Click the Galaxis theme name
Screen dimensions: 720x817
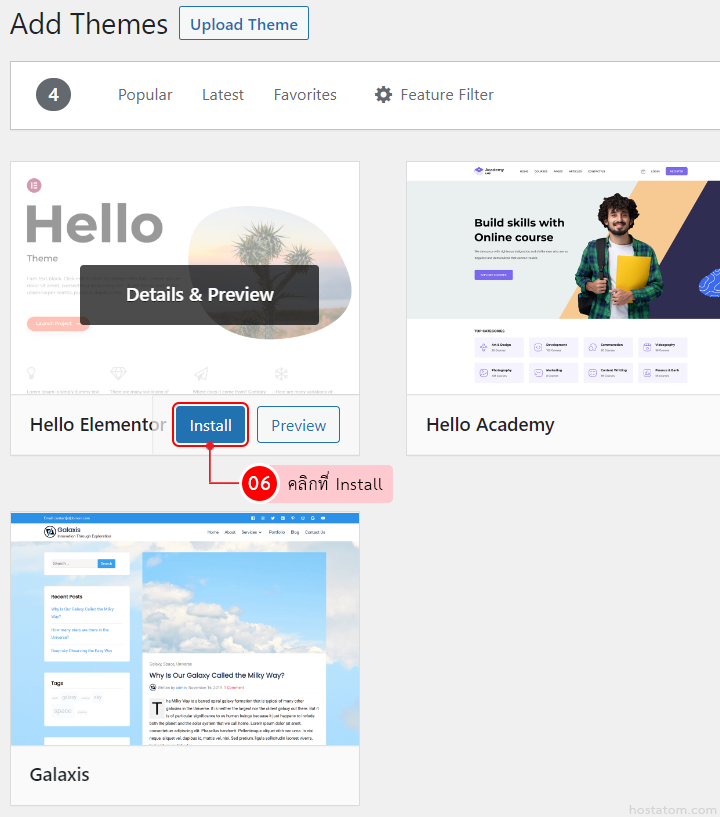(59, 775)
